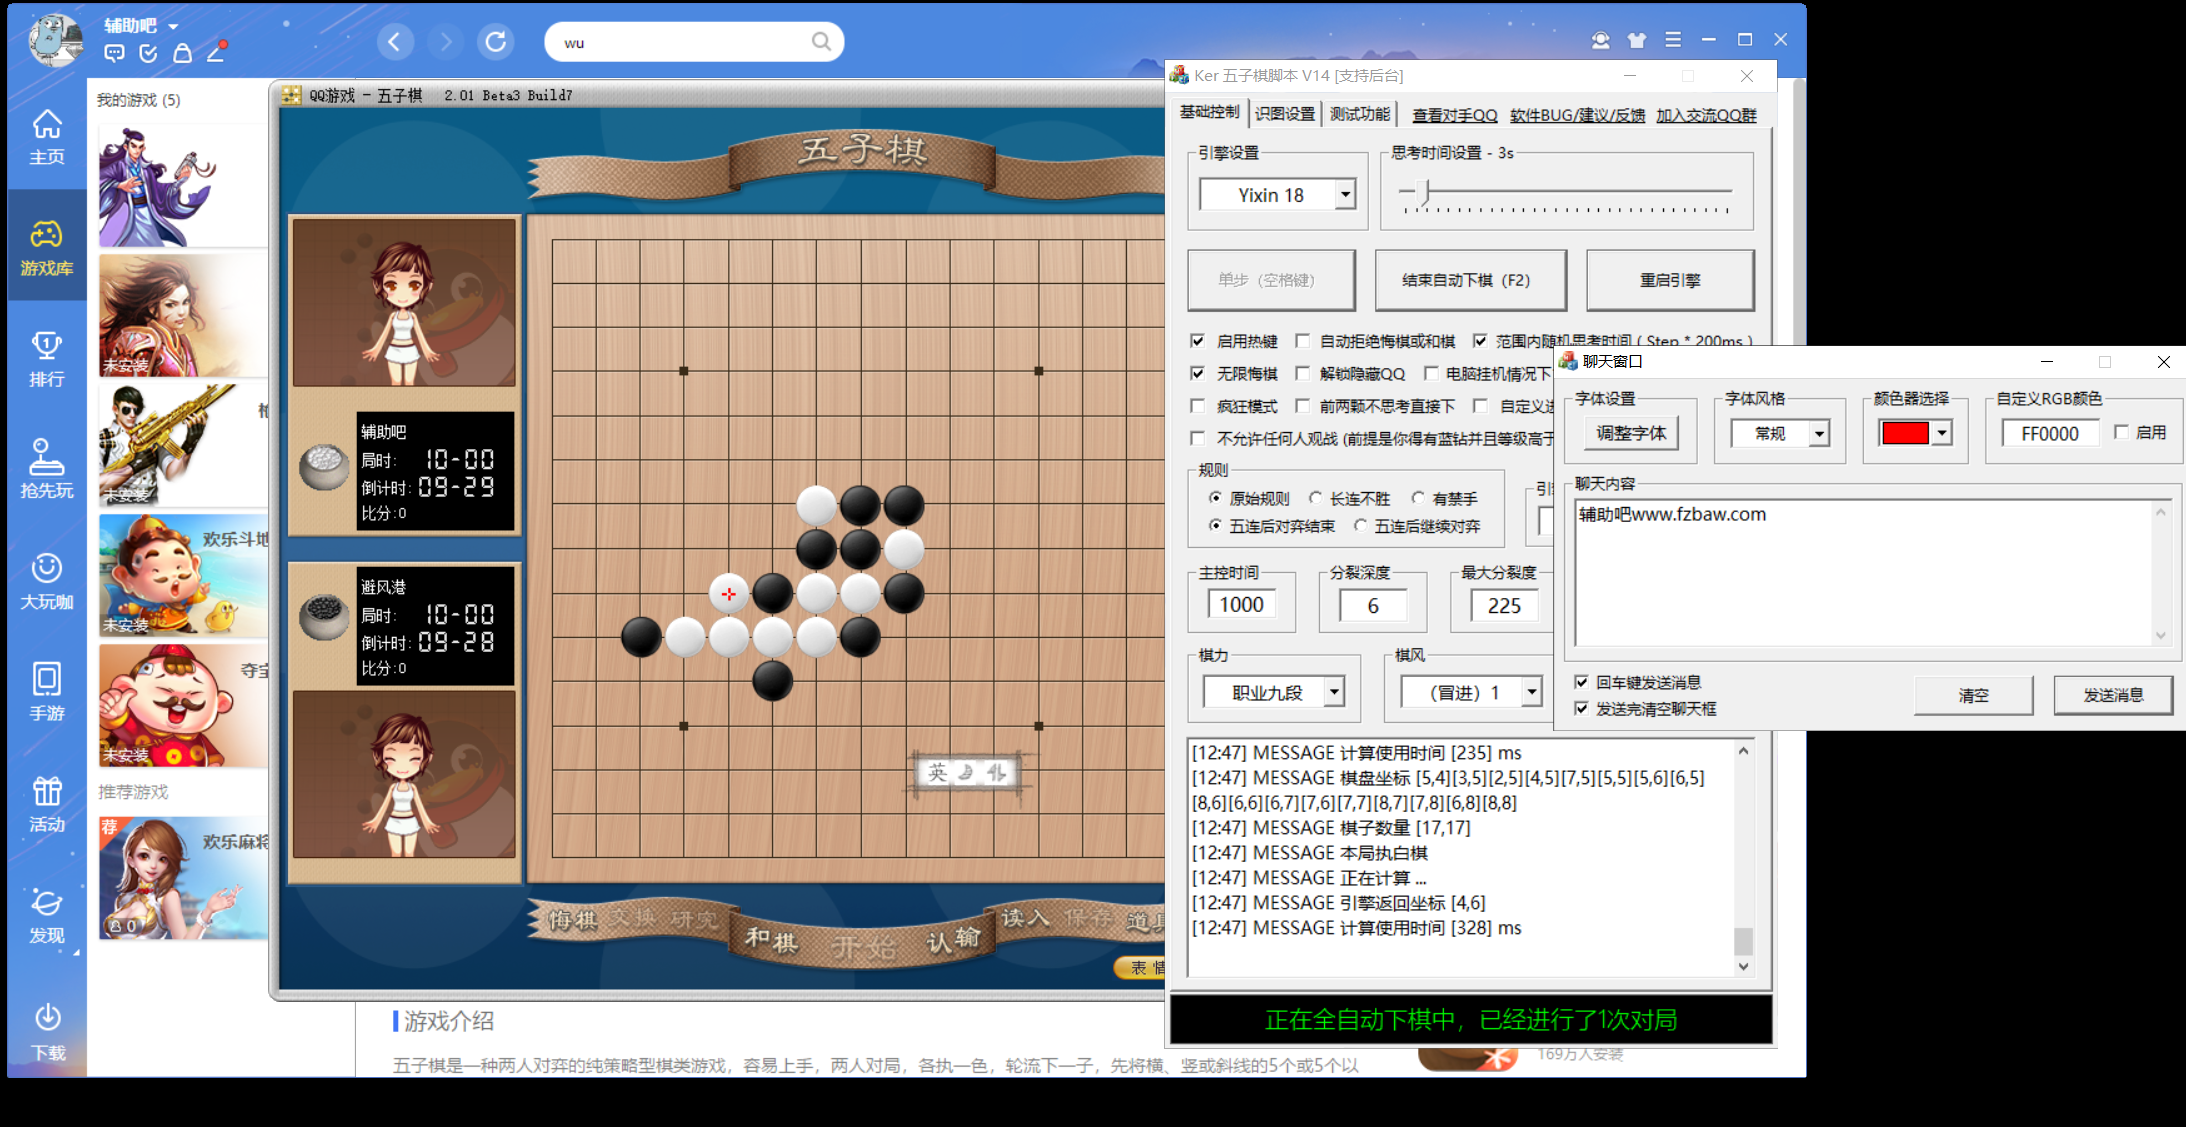Disable the 无限悔棋 checkbox

pyautogui.click(x=1198, y=373)
